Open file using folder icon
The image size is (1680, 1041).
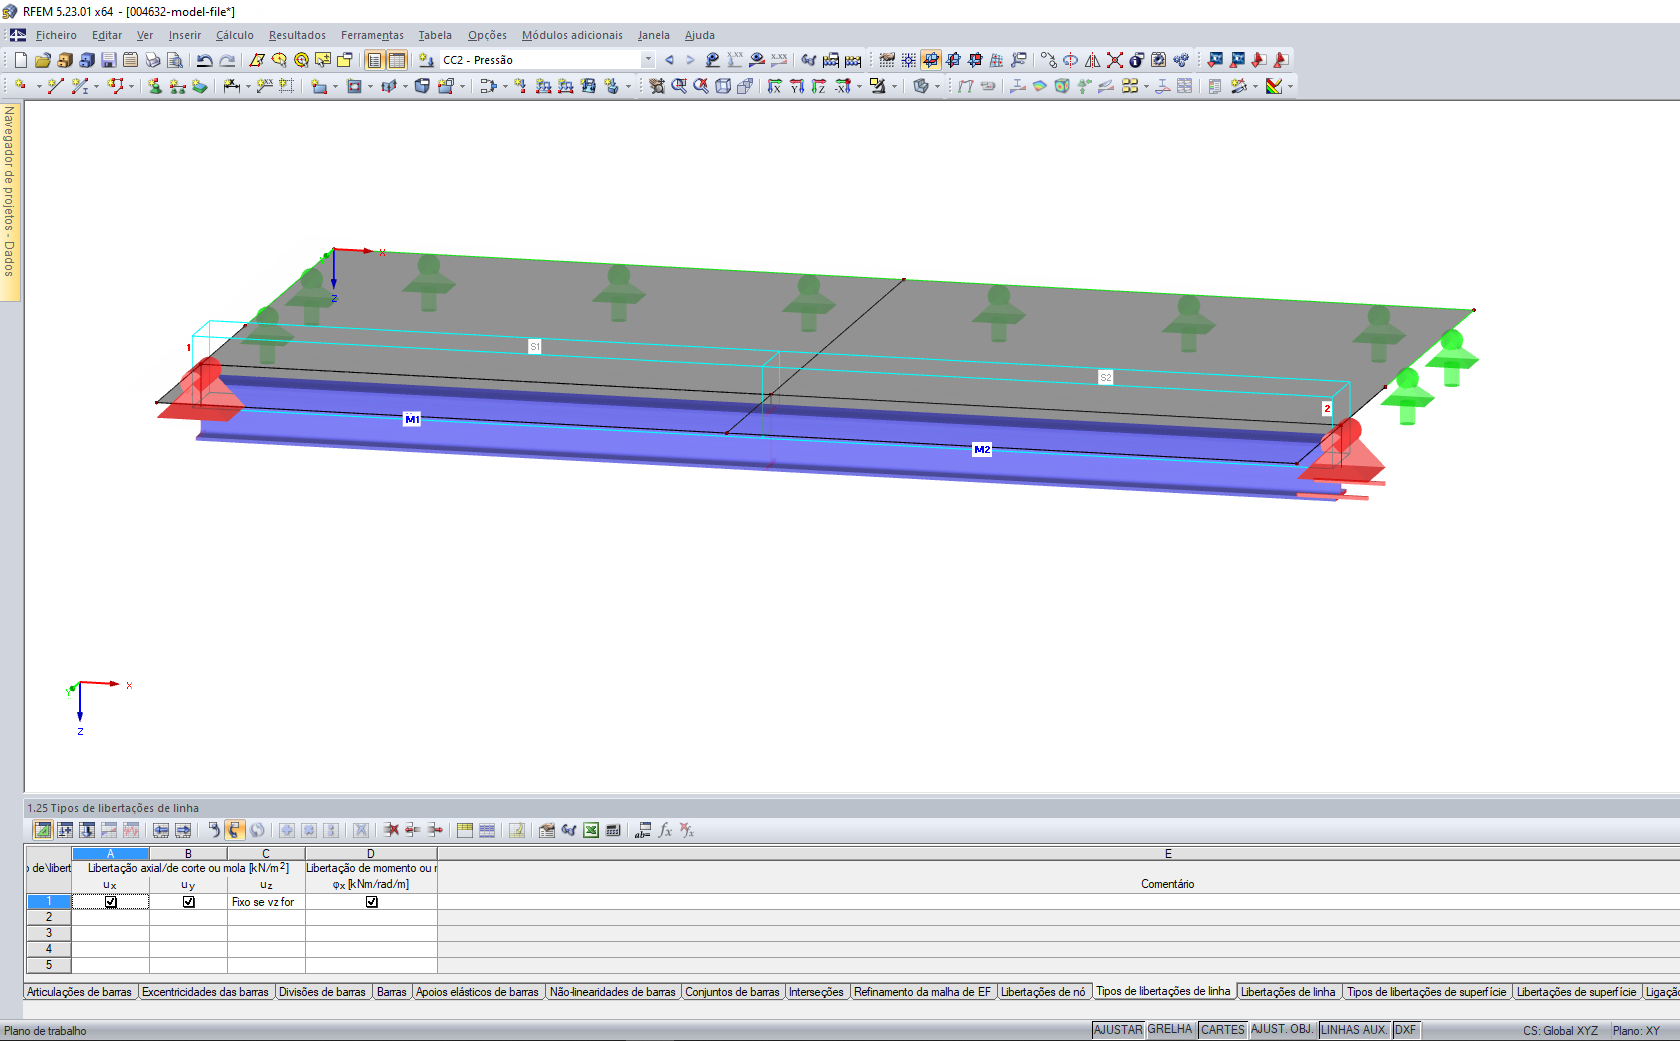click(43, 60)
